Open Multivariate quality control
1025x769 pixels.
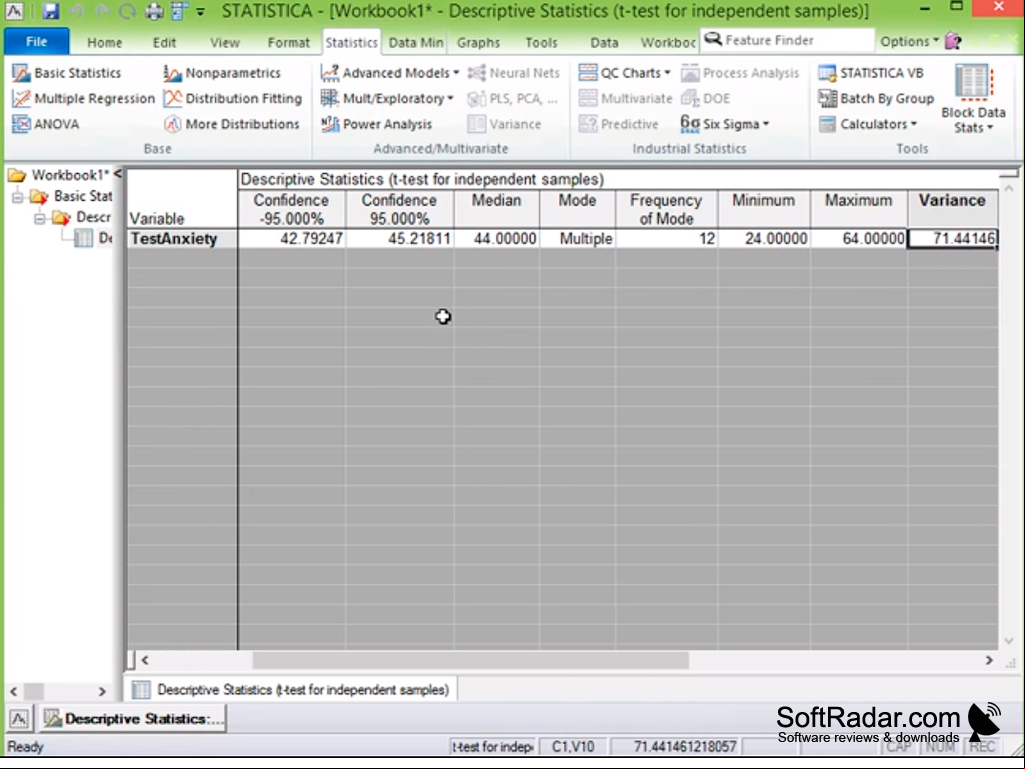pos(626,98)
